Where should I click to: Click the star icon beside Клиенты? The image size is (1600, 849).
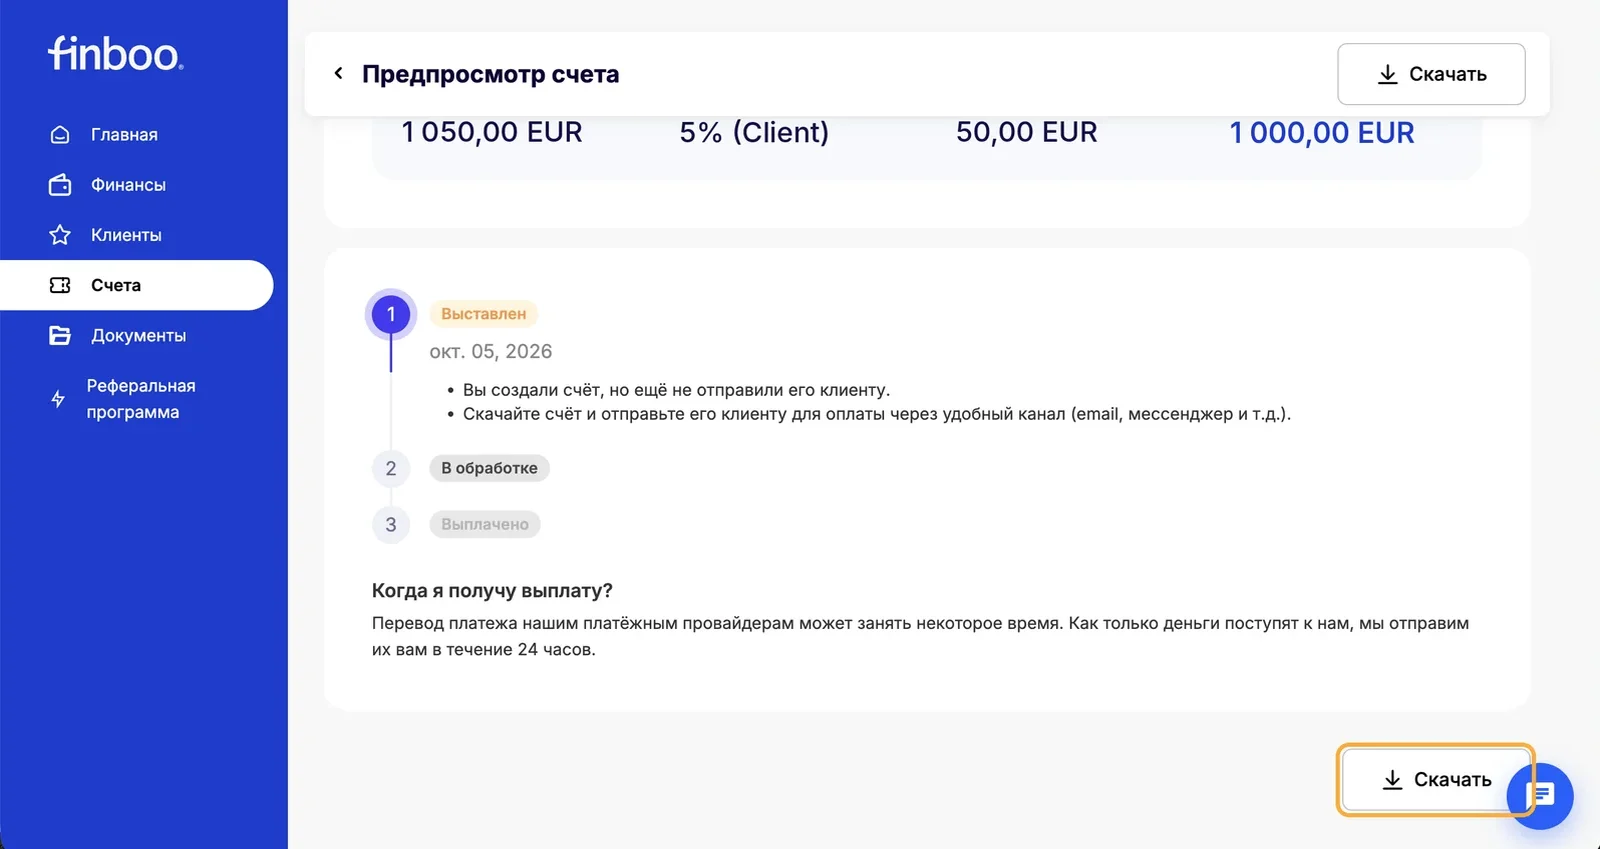pos(60,235)
